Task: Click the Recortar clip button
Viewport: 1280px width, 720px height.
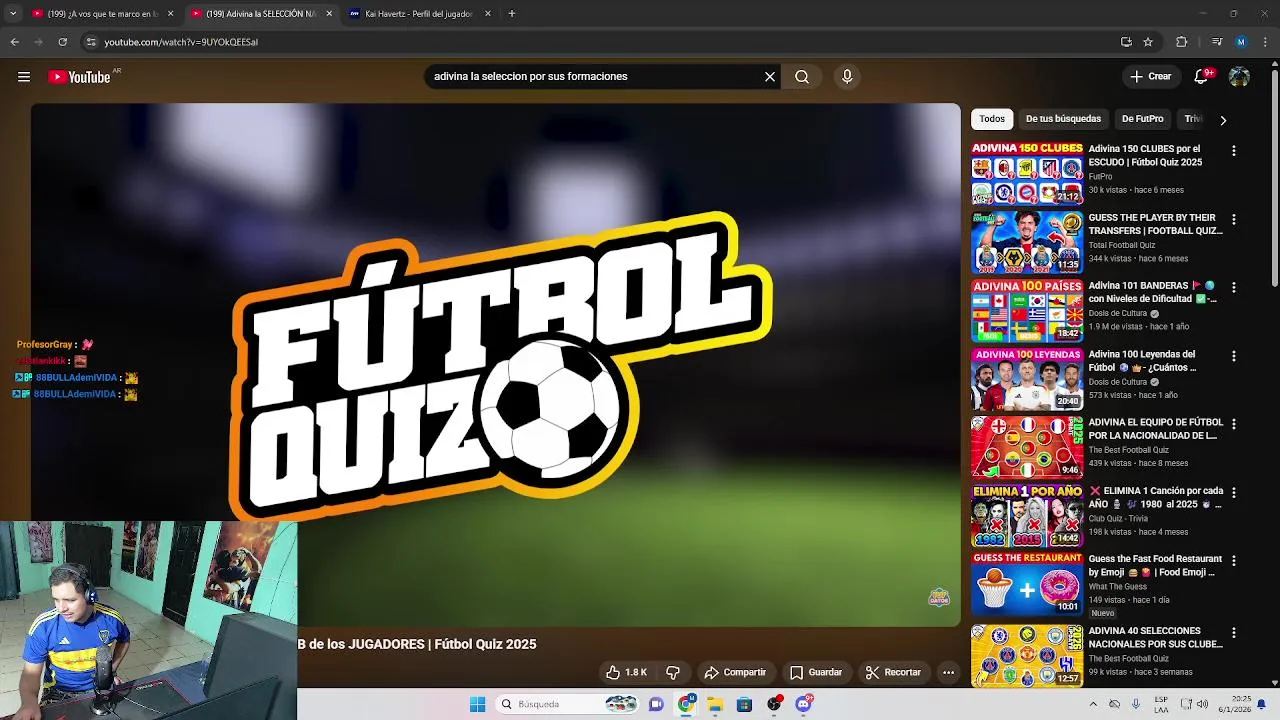Action: point(893,672)
